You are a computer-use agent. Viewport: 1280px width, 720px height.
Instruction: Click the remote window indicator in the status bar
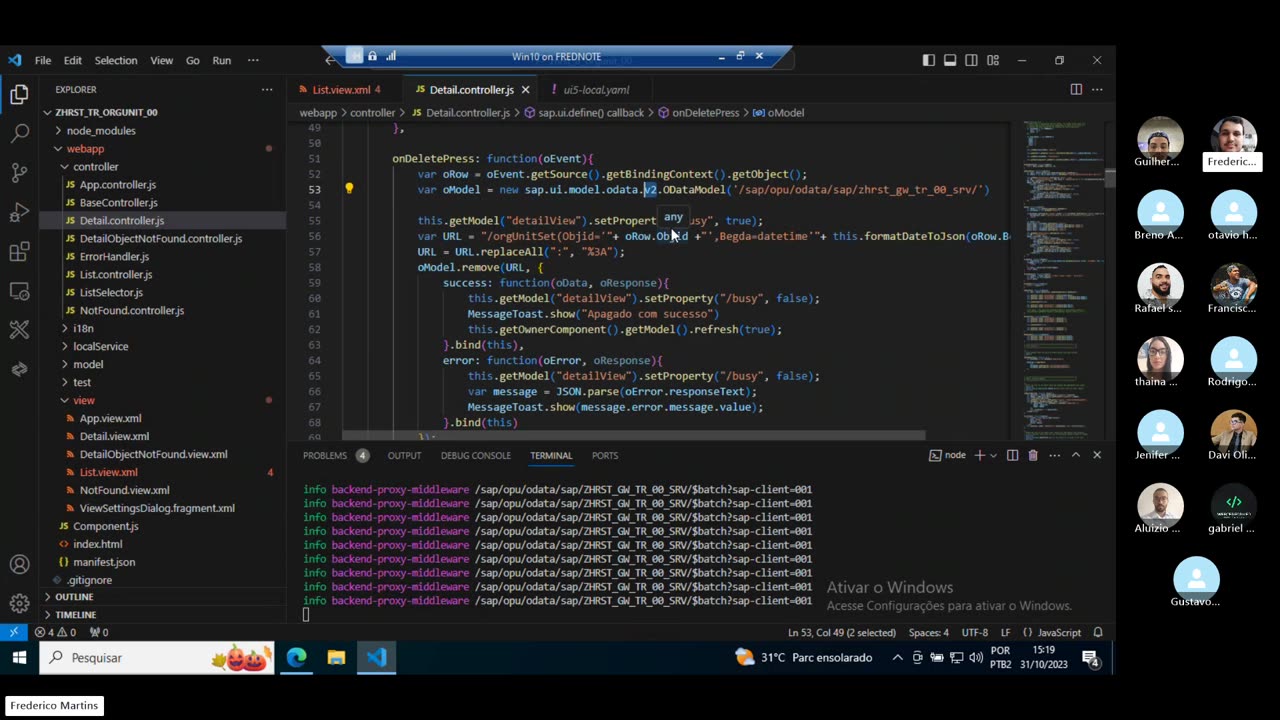[x=13, y=632]
